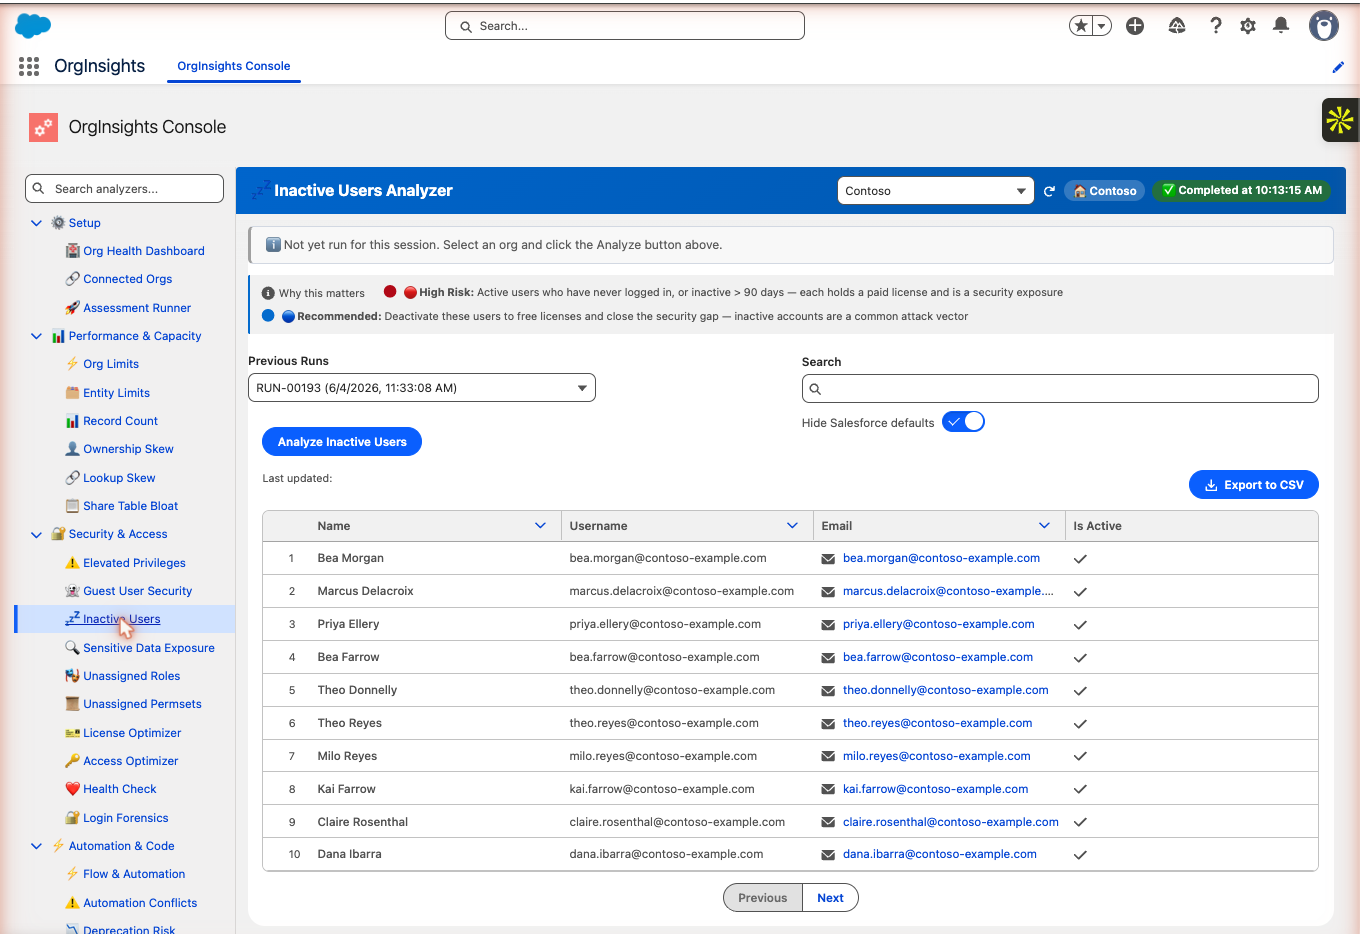The width and height of the screenshot is (1360, 934).
Task: Open the Notifications bell
Action: (x=1281, y=26)
